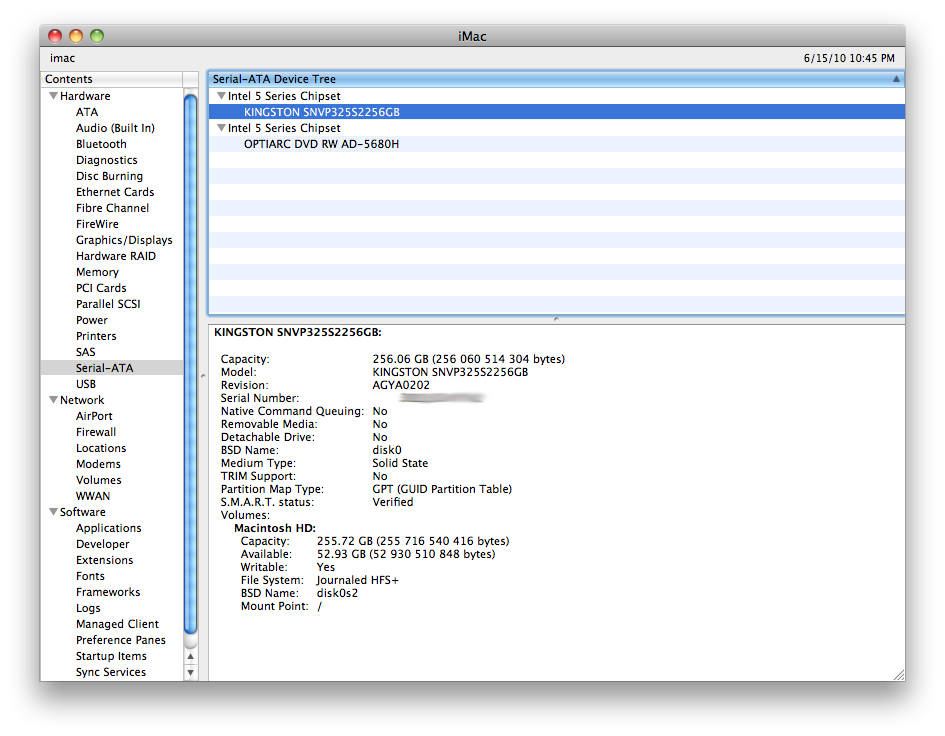Open Volumes section

tap(98, 480)
